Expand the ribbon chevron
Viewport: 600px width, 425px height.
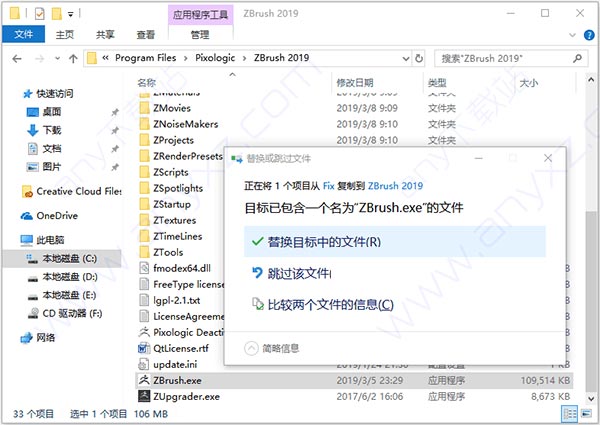point(572,35)
